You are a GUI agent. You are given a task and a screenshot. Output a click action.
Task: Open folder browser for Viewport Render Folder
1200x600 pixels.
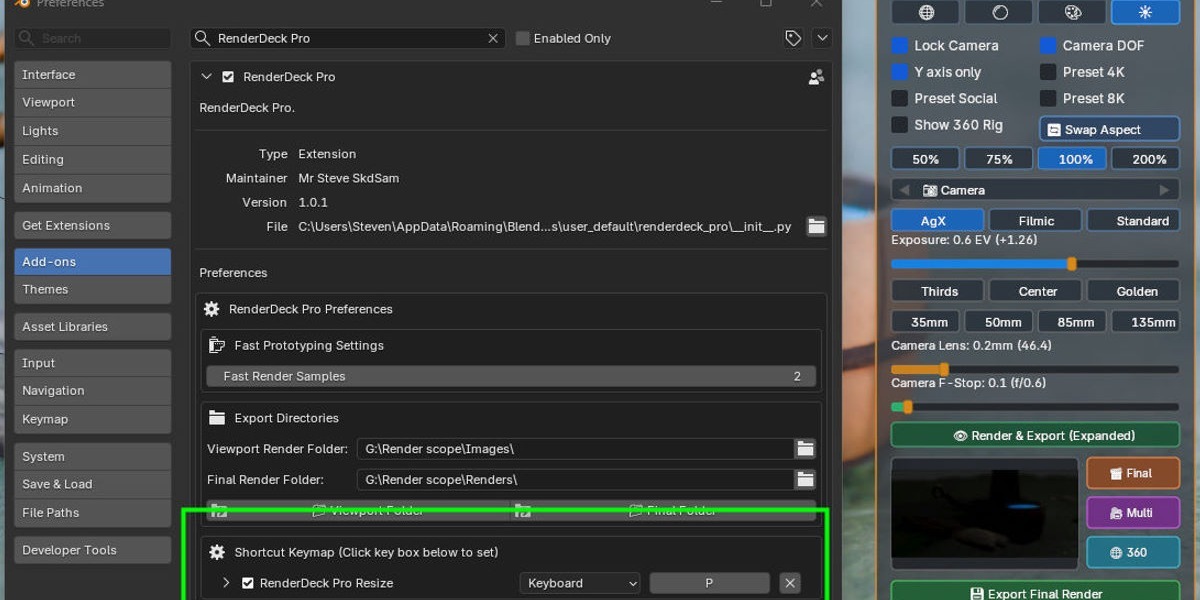(x=805, y=449)
